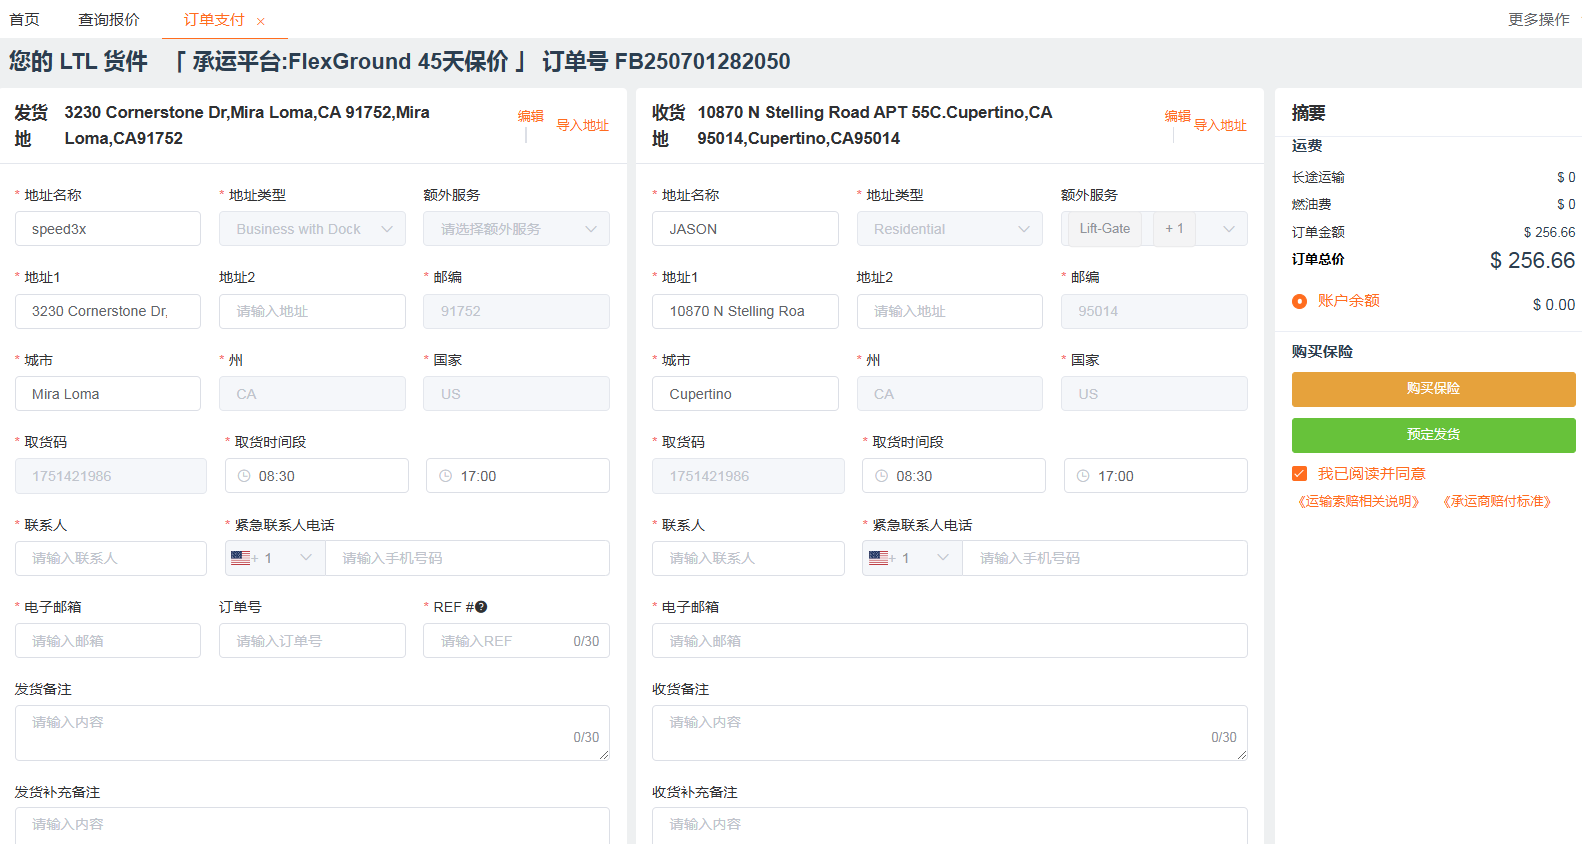Click the orange 购买保险 button
Viewport: 1582px width, 844px height.
click(1433, 389)
